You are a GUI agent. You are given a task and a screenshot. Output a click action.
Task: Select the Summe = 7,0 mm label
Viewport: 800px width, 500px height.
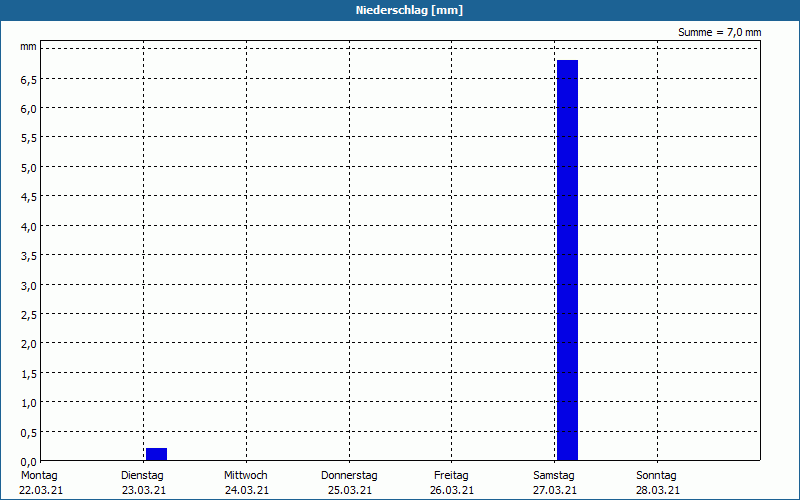[x=719, y=32]
